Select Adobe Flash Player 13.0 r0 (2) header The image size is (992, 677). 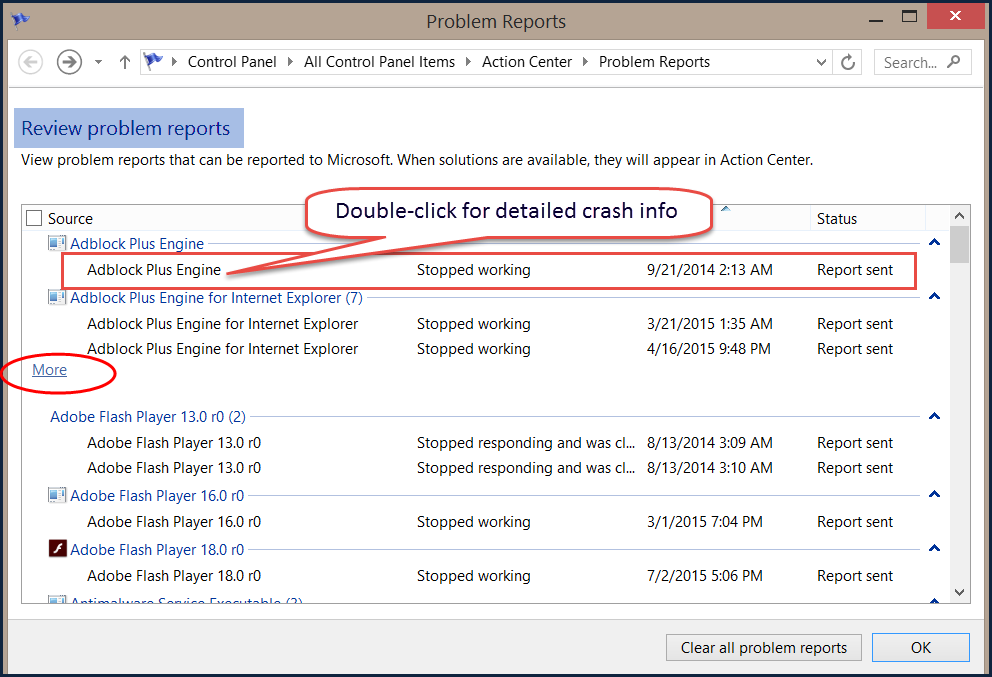(148, 417)
